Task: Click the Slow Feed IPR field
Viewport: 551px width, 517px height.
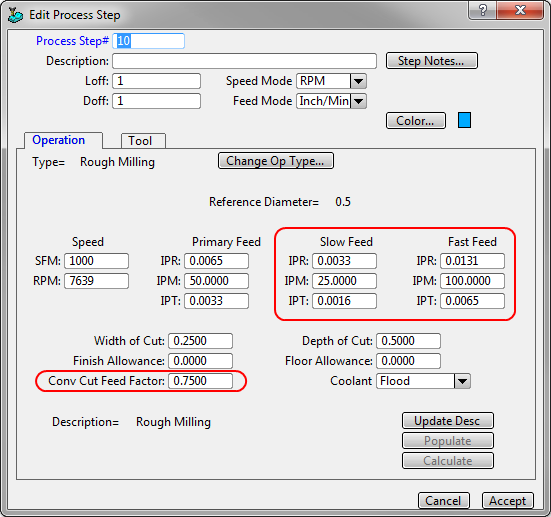Action: pos(344,261)
